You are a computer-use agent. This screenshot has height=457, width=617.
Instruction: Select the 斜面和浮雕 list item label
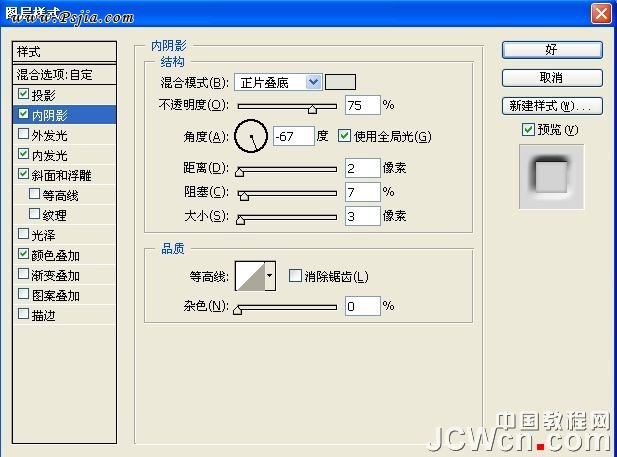pyautogui.click(x=61, y=175)
